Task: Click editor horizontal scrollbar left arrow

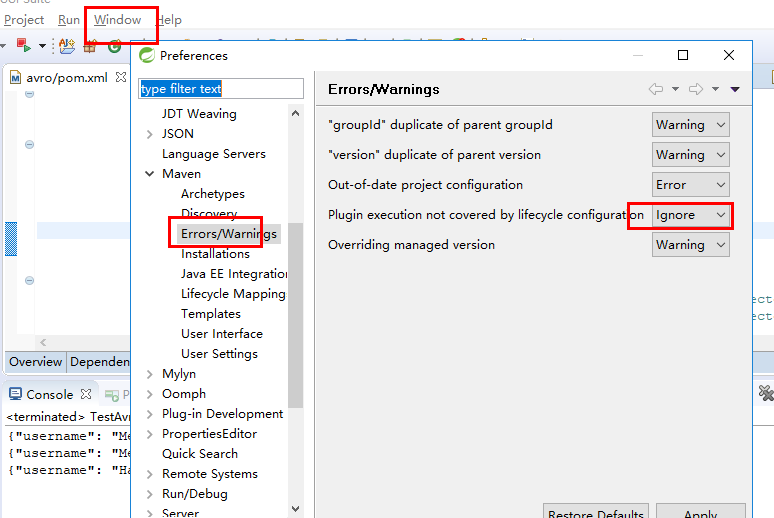Action: pos(43,342)
